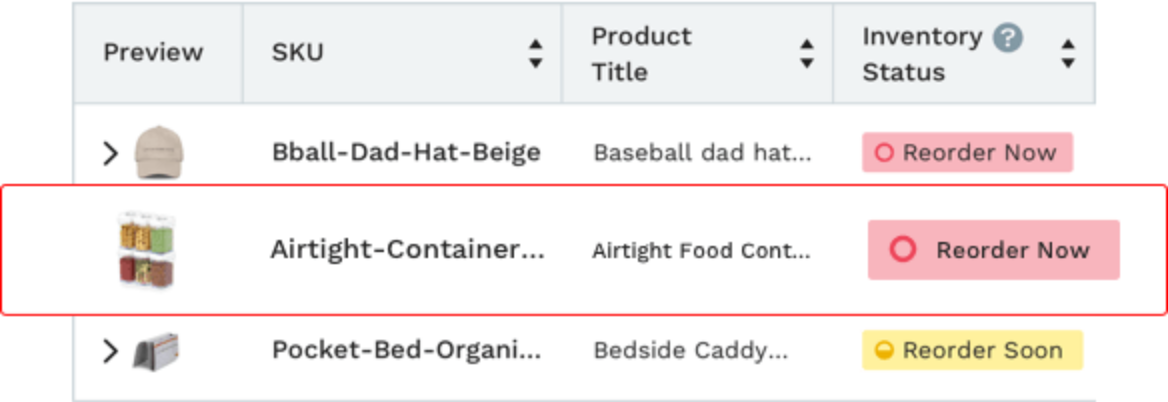
Task: Click the Baseball dad hat product title
Action: pyautogui.click(x=702, y=153)
